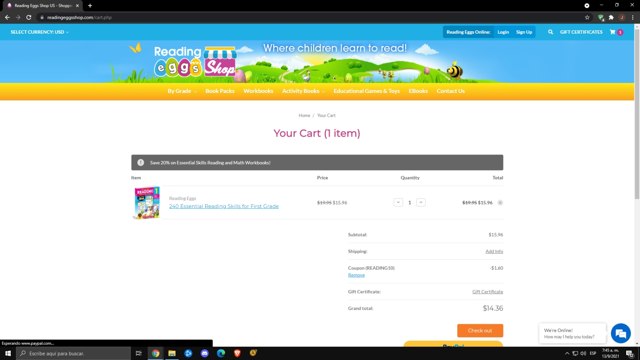
Task: Click Home breadcrumb link
Action: pyautogui.click(x=304, y=116)
